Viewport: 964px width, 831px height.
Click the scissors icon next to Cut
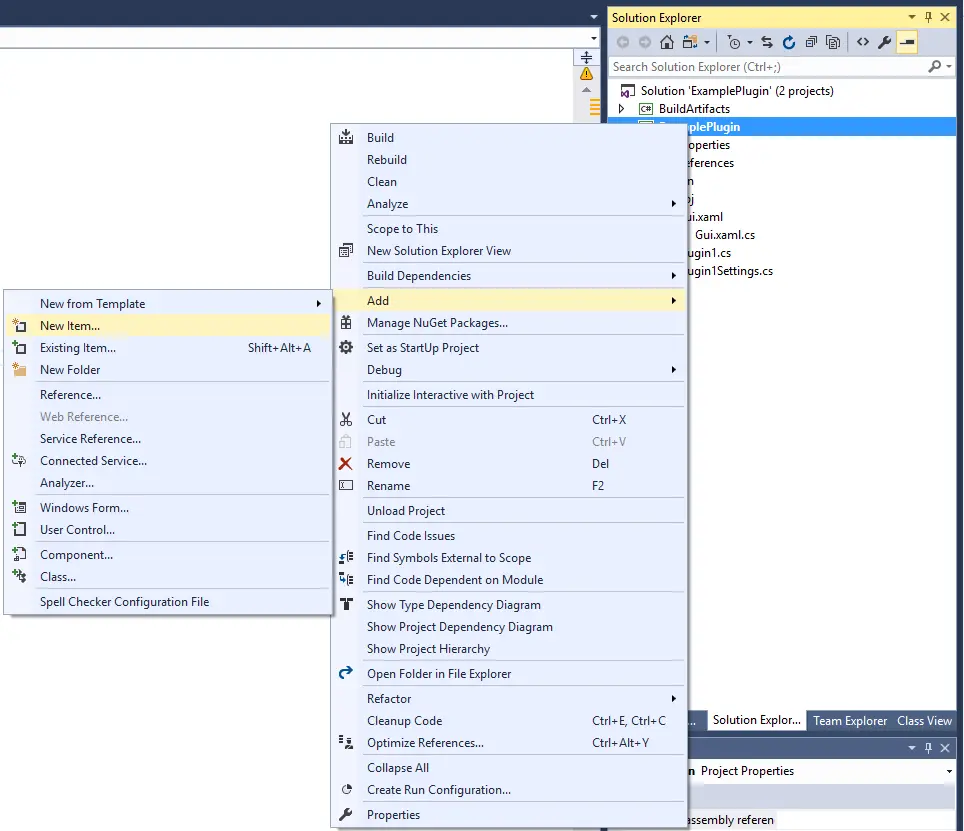346,420
